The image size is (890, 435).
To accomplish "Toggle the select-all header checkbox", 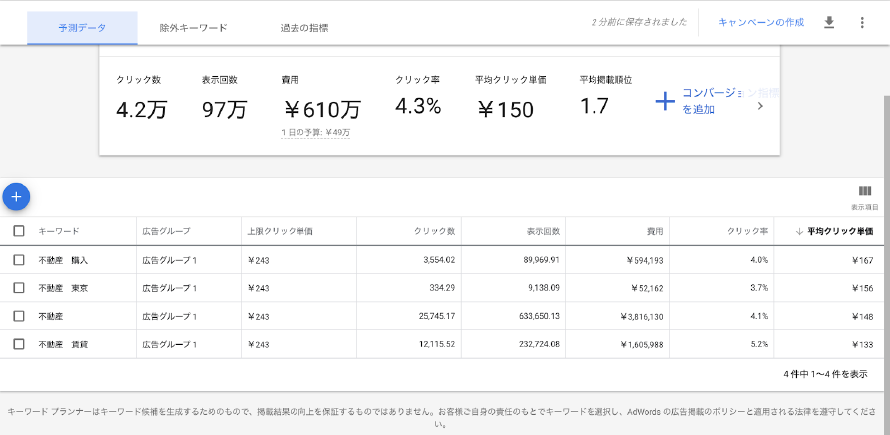I will pyautogui.click(x=19, y=231).
